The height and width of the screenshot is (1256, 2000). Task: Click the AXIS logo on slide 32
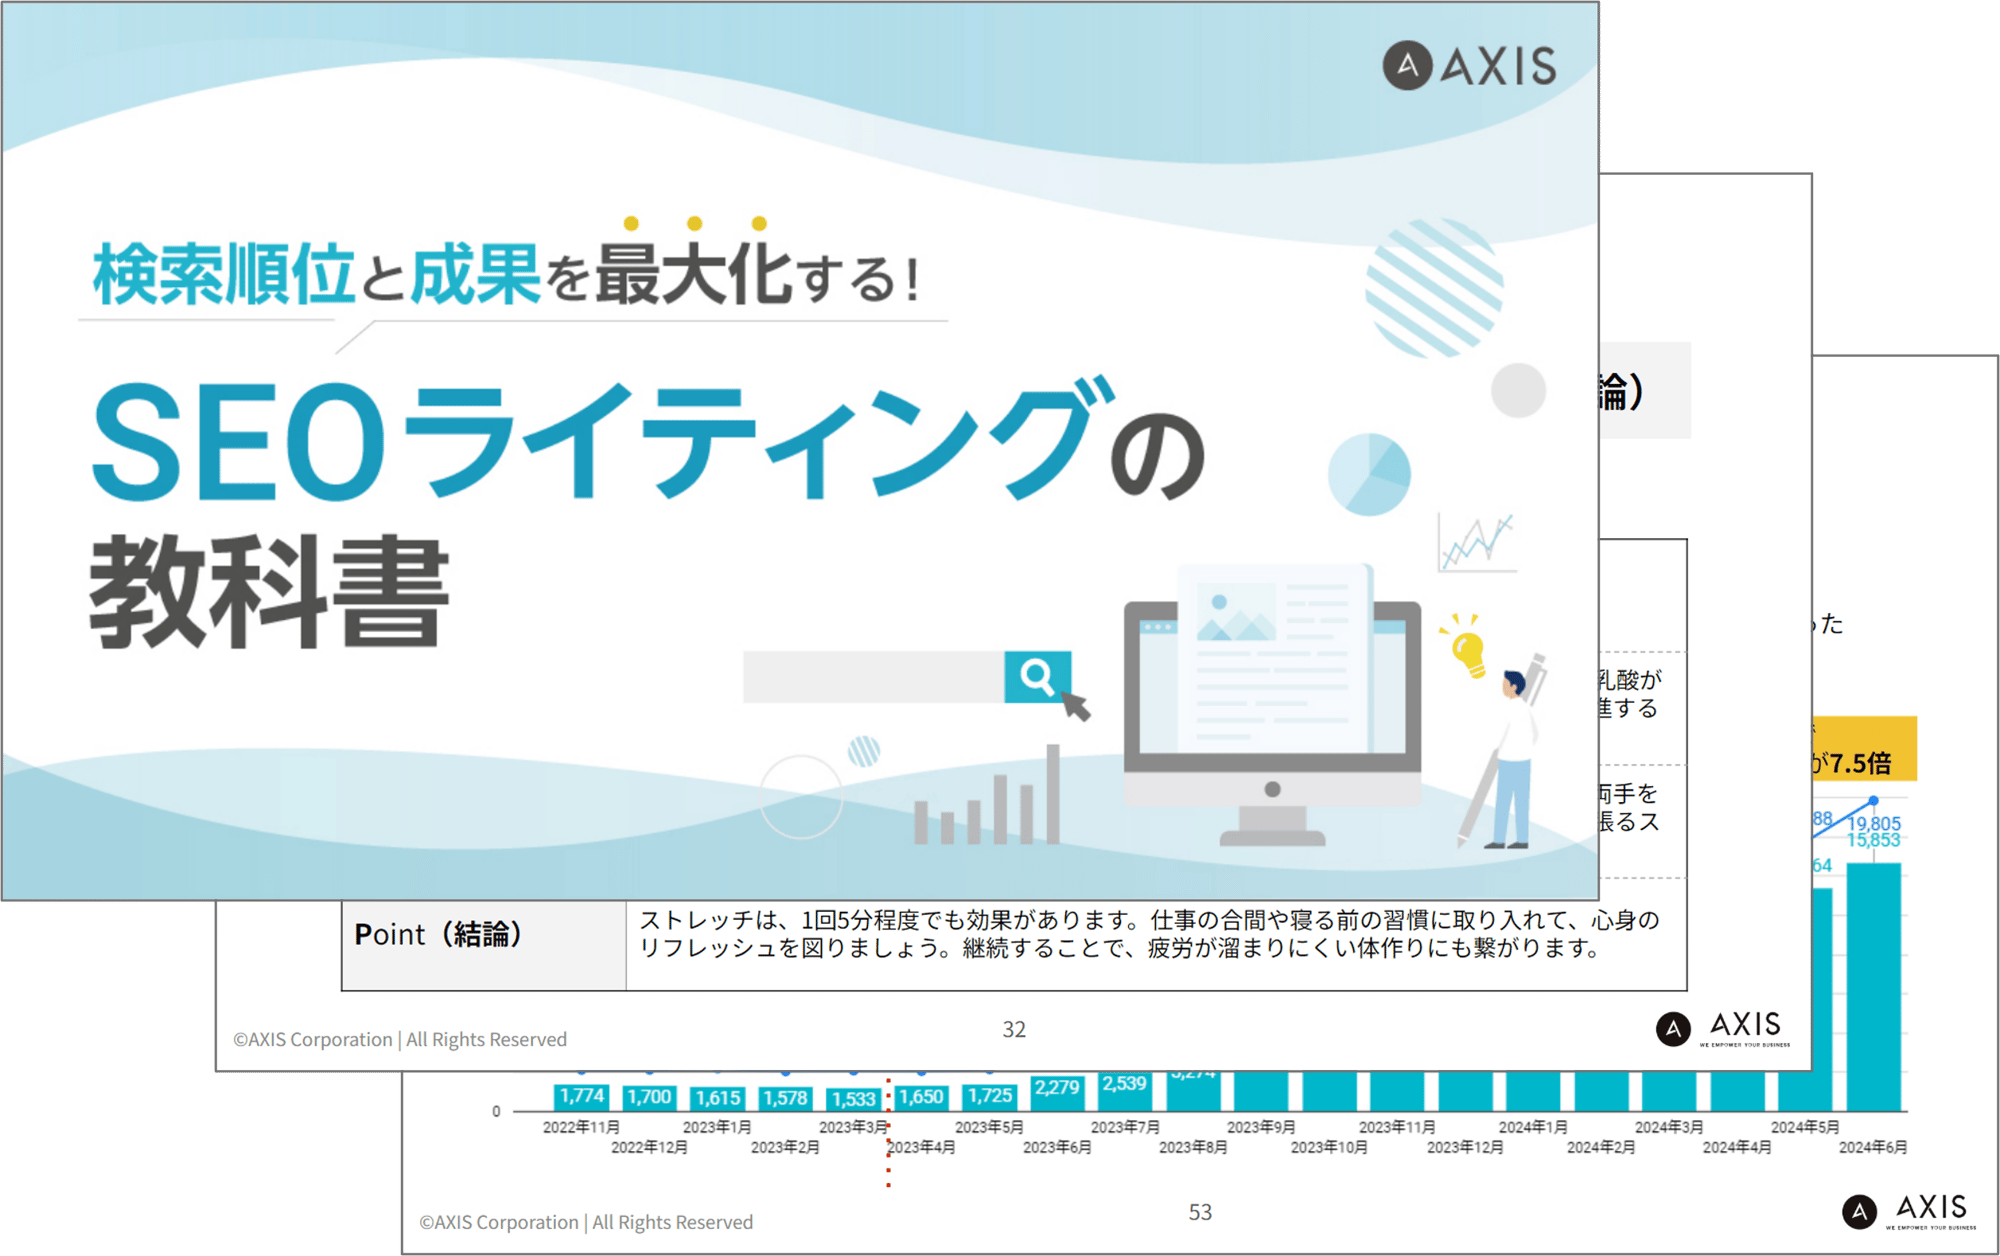pyautogui.click(x=1722, y=1027)
